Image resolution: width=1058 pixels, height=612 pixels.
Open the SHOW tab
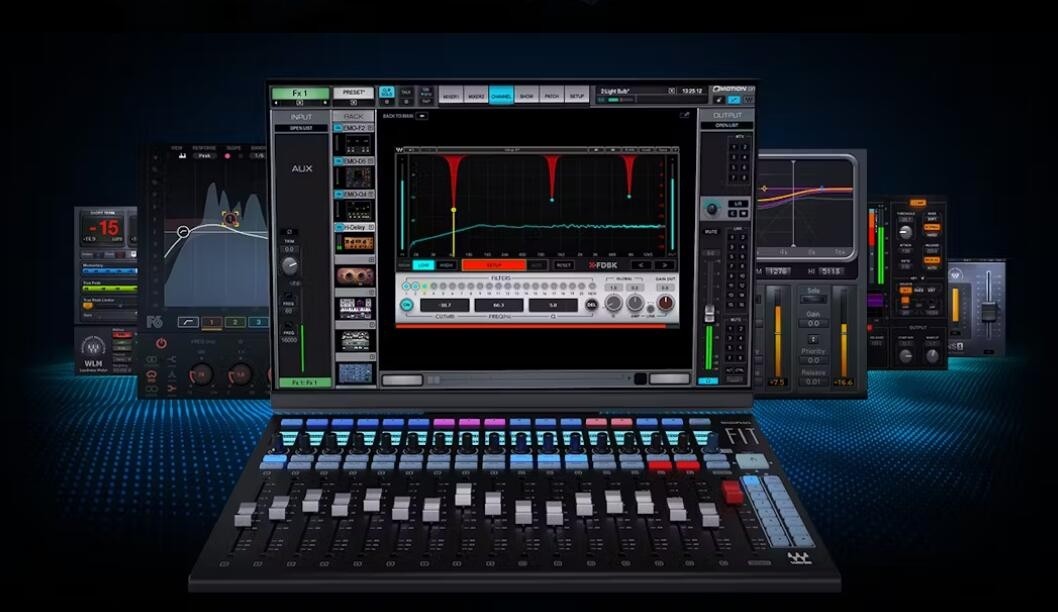[x=526, y=96]
